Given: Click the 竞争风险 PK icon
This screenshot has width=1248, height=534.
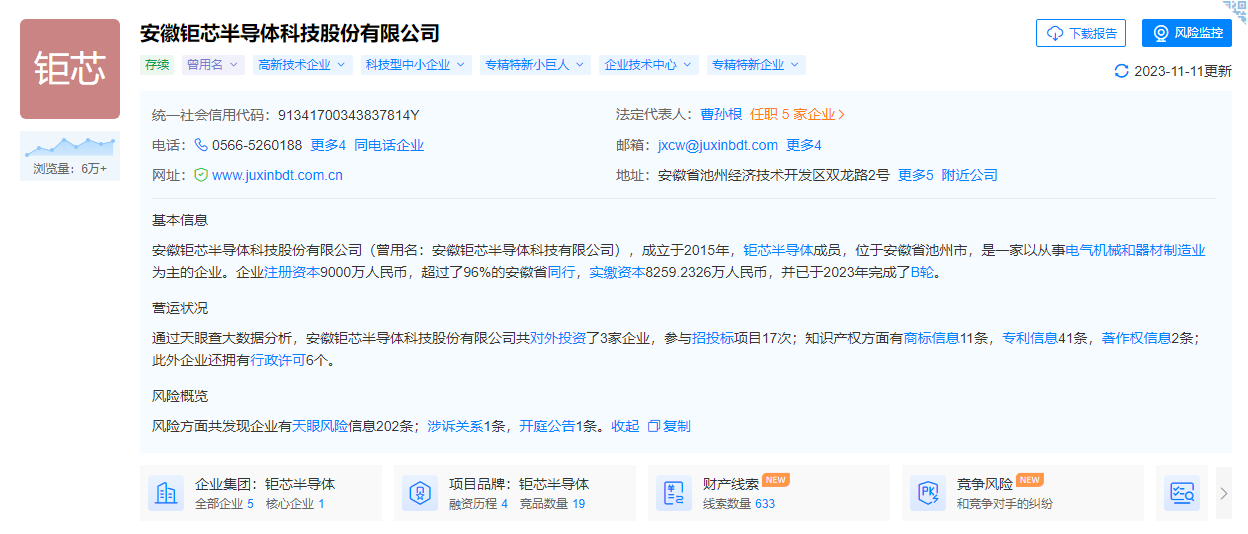Looking at the screenshot, I should coord(928,493).
